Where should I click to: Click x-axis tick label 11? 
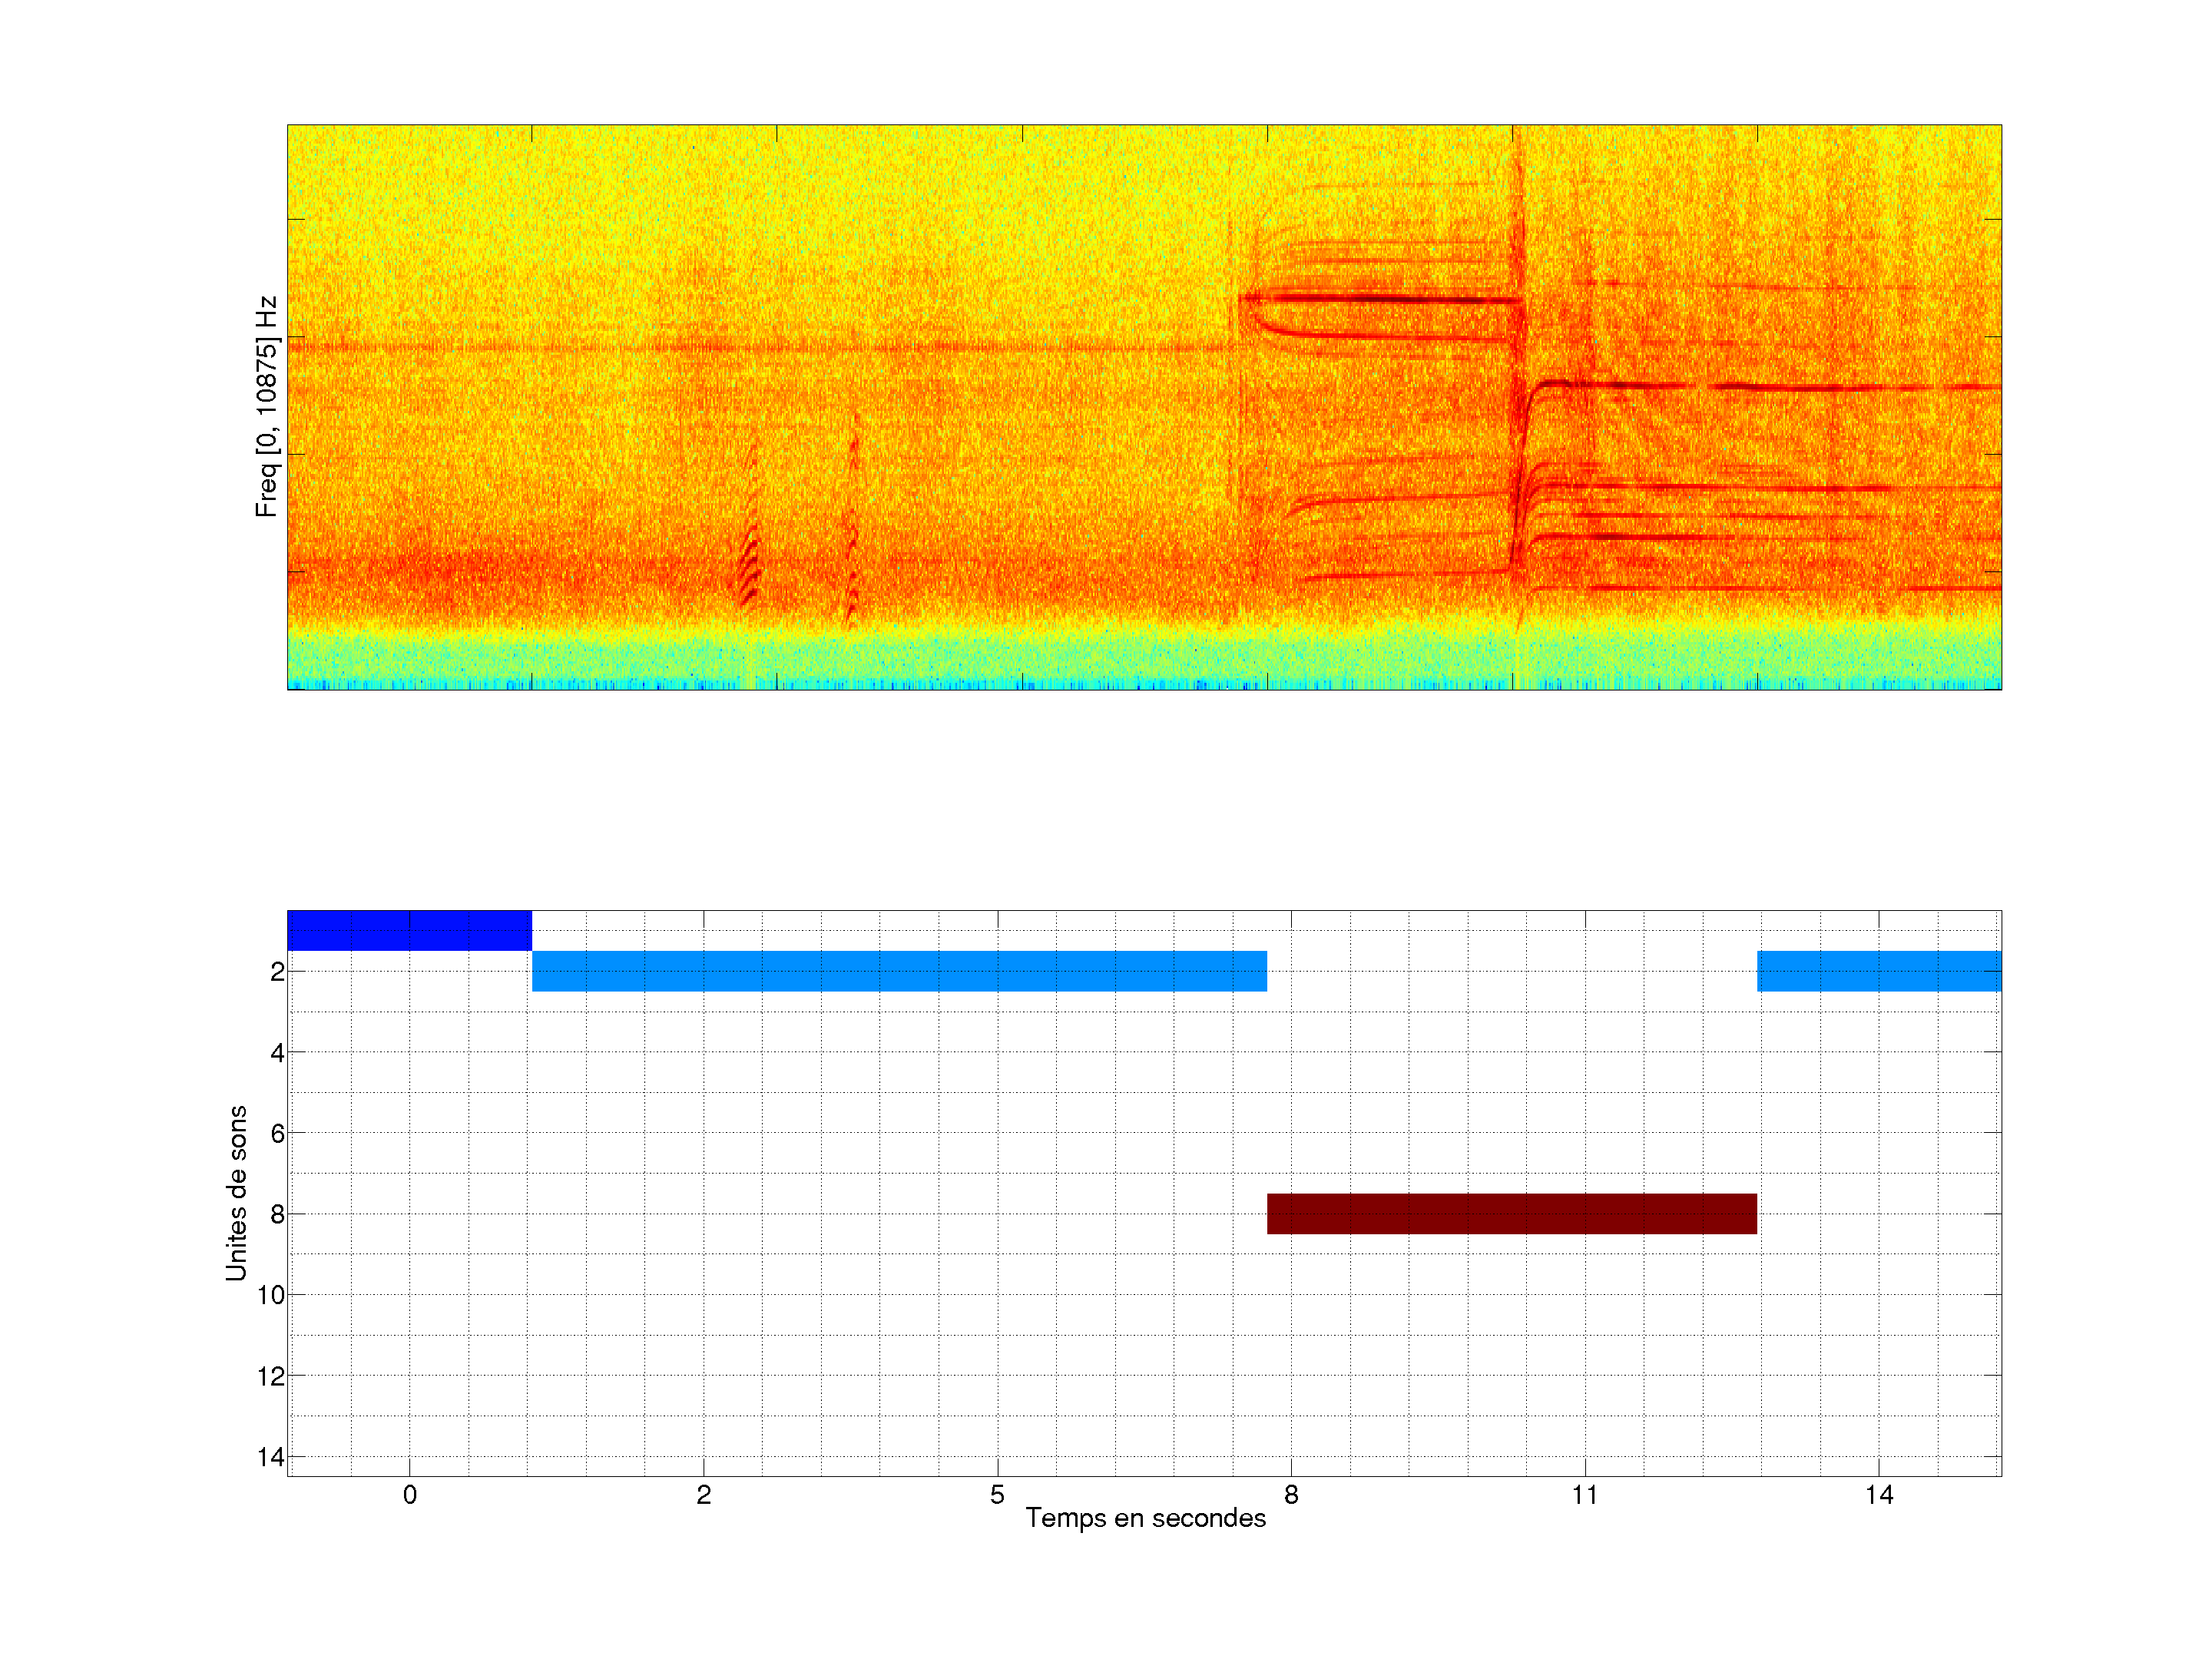click(x=1585, y=1495)
